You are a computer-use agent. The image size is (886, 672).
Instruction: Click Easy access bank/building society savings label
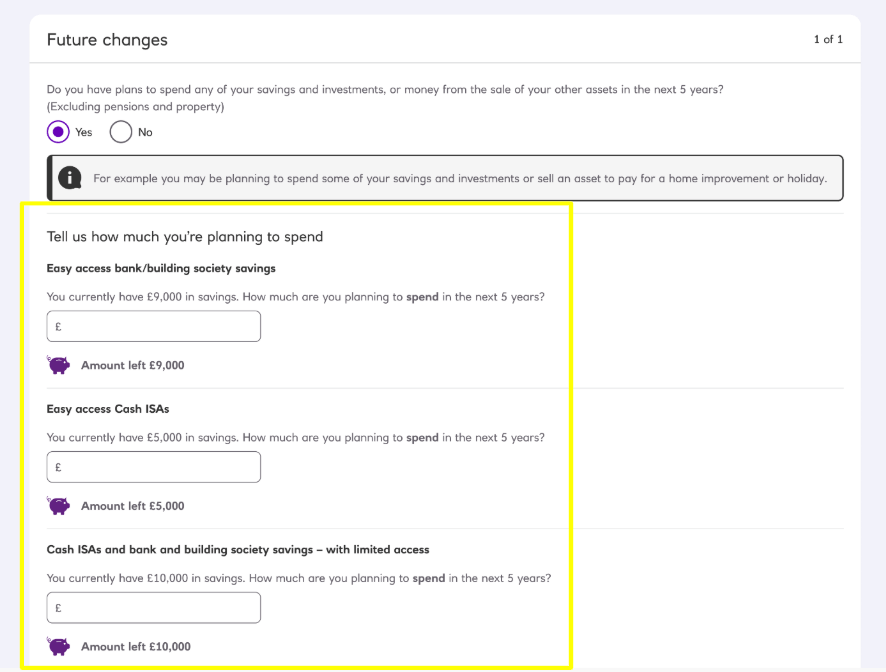coord(161,268)
